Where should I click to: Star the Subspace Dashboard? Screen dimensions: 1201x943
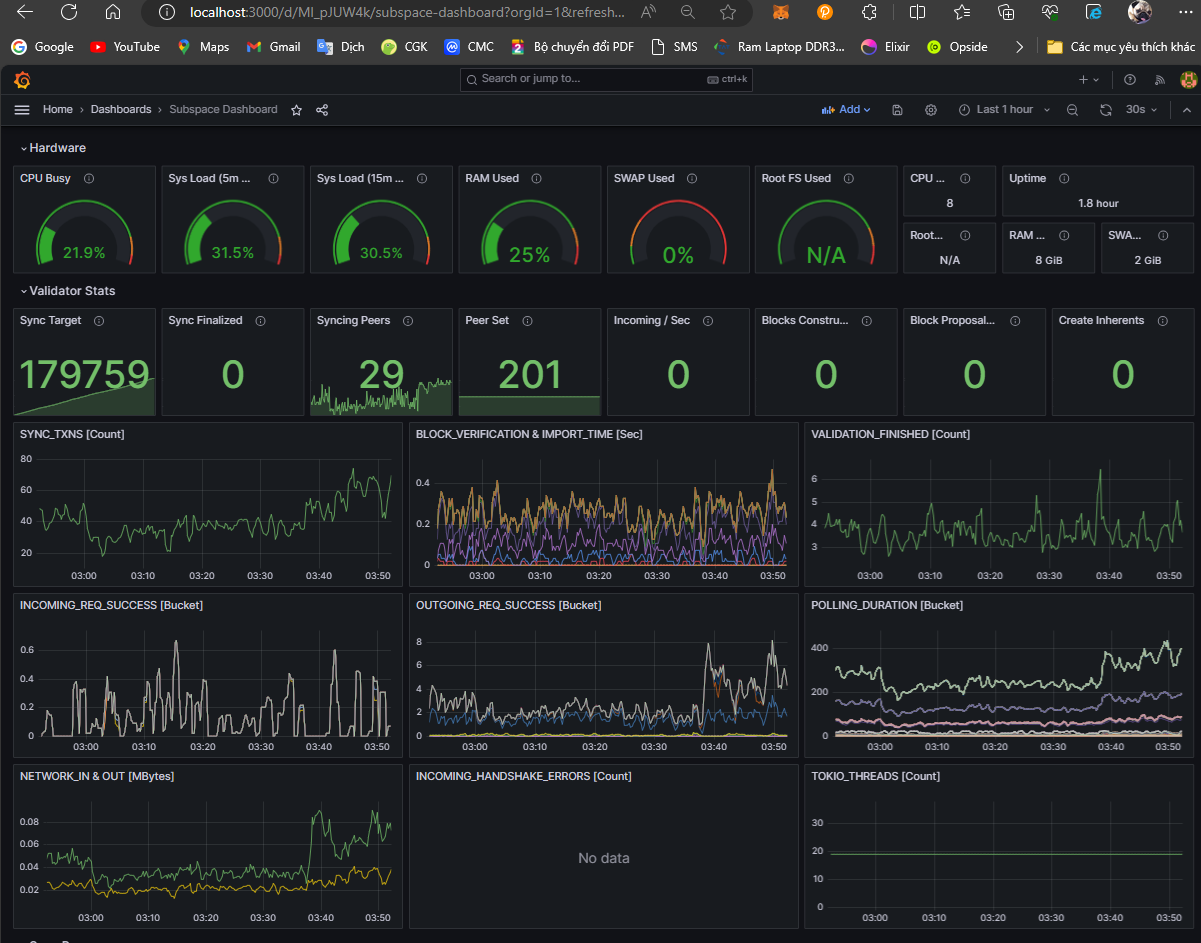tap(296, 109)
